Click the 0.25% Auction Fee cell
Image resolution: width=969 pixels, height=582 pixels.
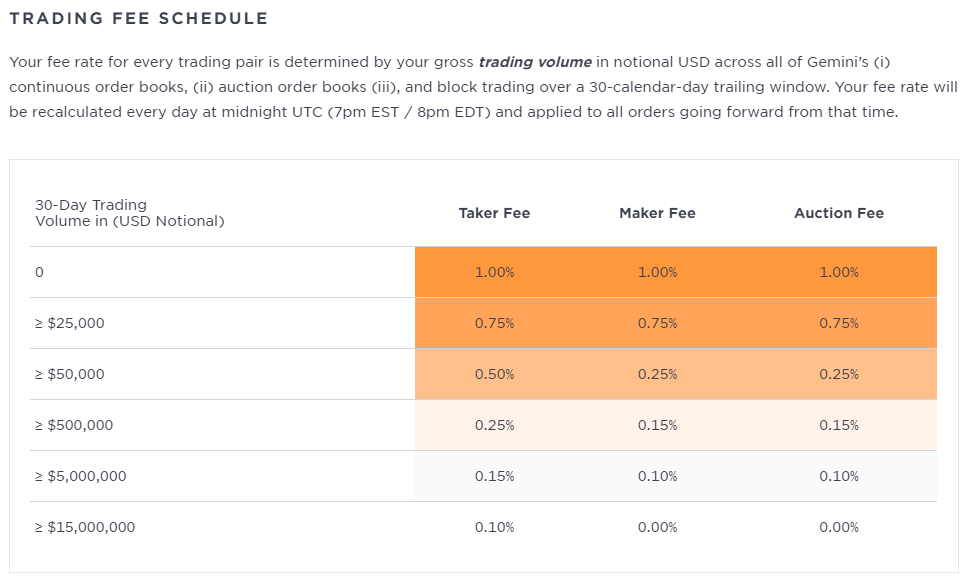point(839,374)
